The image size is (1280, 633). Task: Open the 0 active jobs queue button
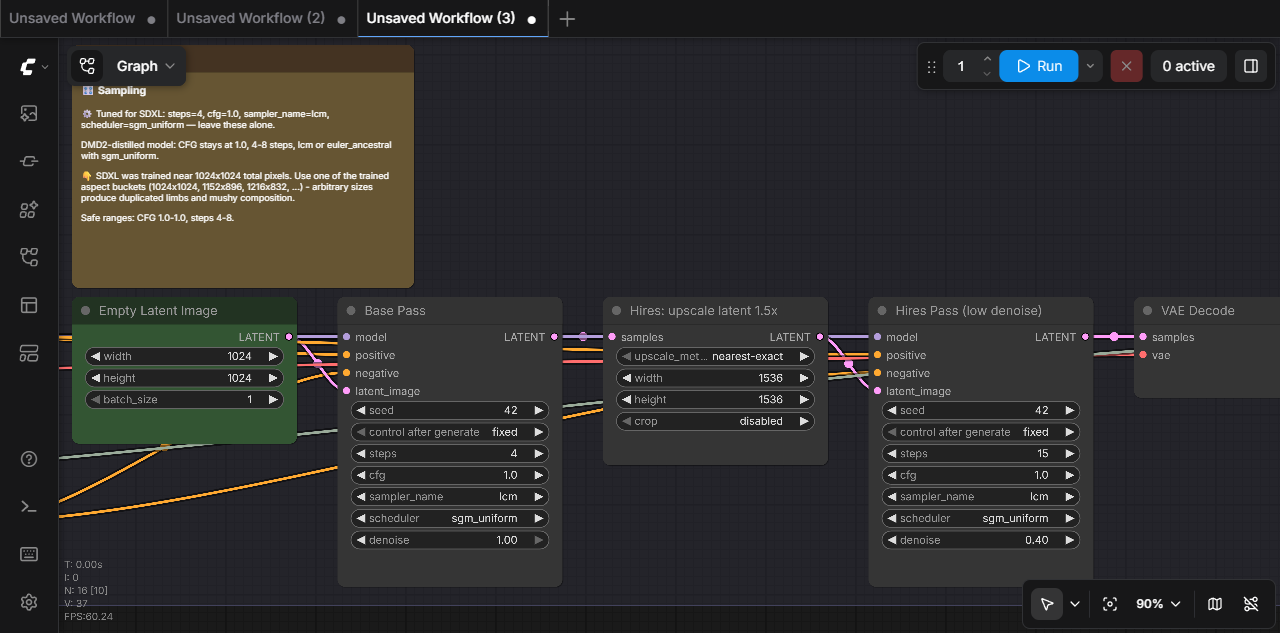pyautogui.click(x=1189, y=66)
